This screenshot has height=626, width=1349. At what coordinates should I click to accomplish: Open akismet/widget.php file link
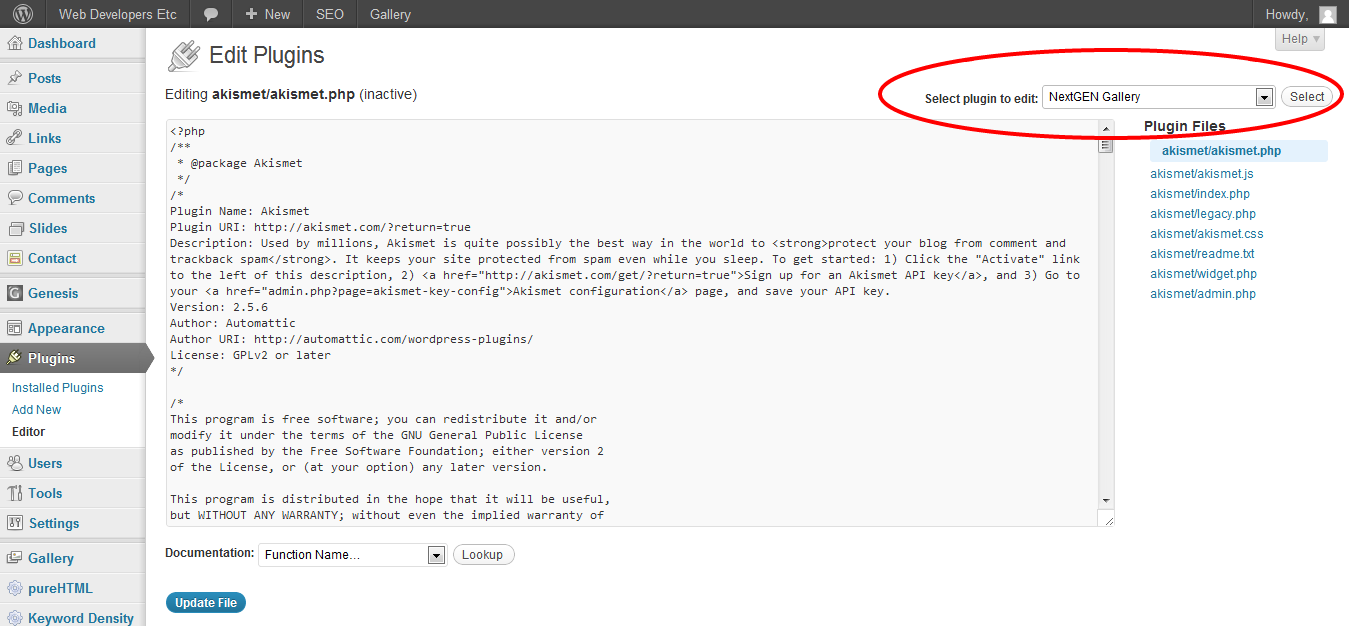pos(1203,274)
